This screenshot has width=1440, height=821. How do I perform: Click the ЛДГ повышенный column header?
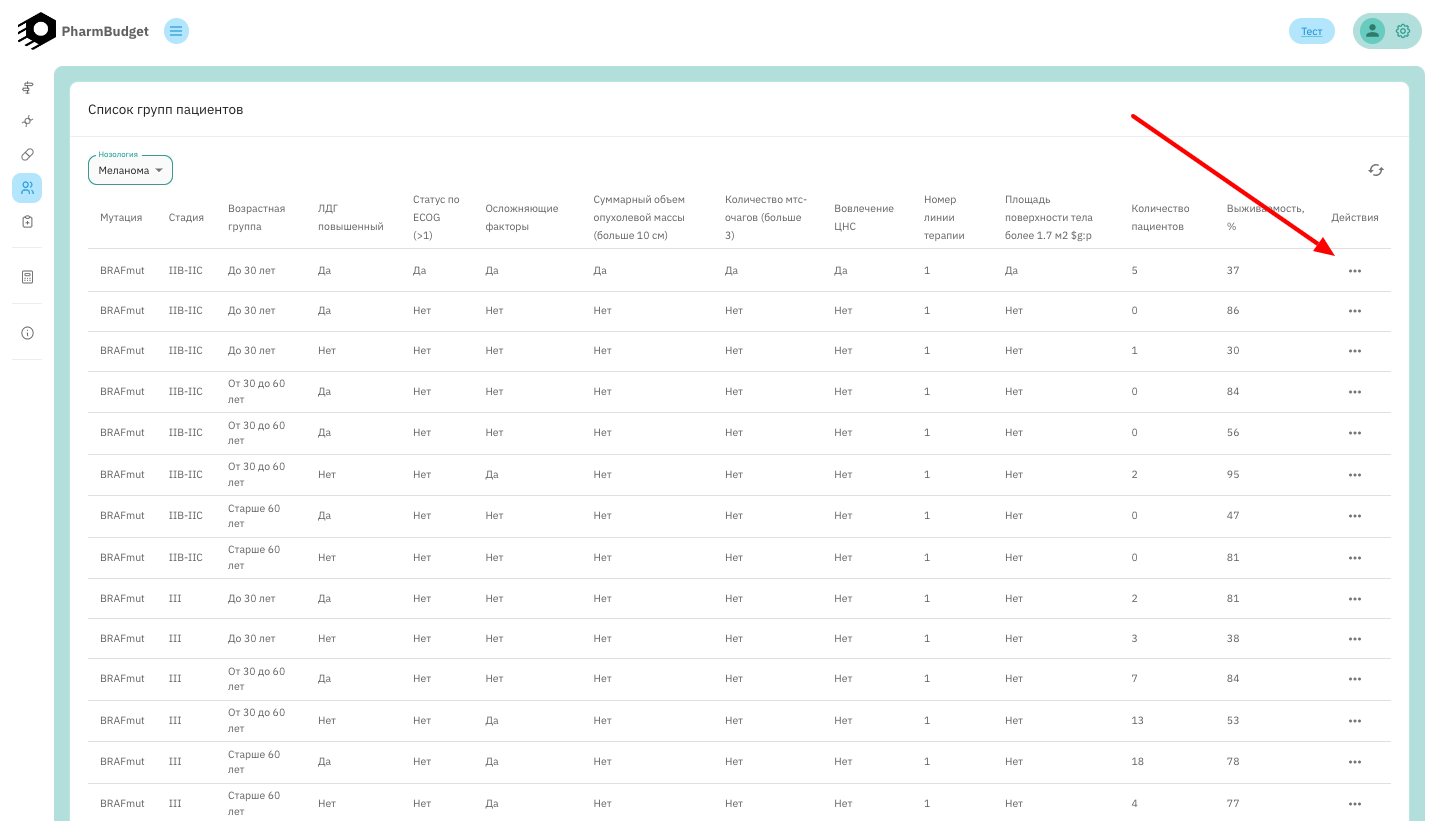coord(350,217)
